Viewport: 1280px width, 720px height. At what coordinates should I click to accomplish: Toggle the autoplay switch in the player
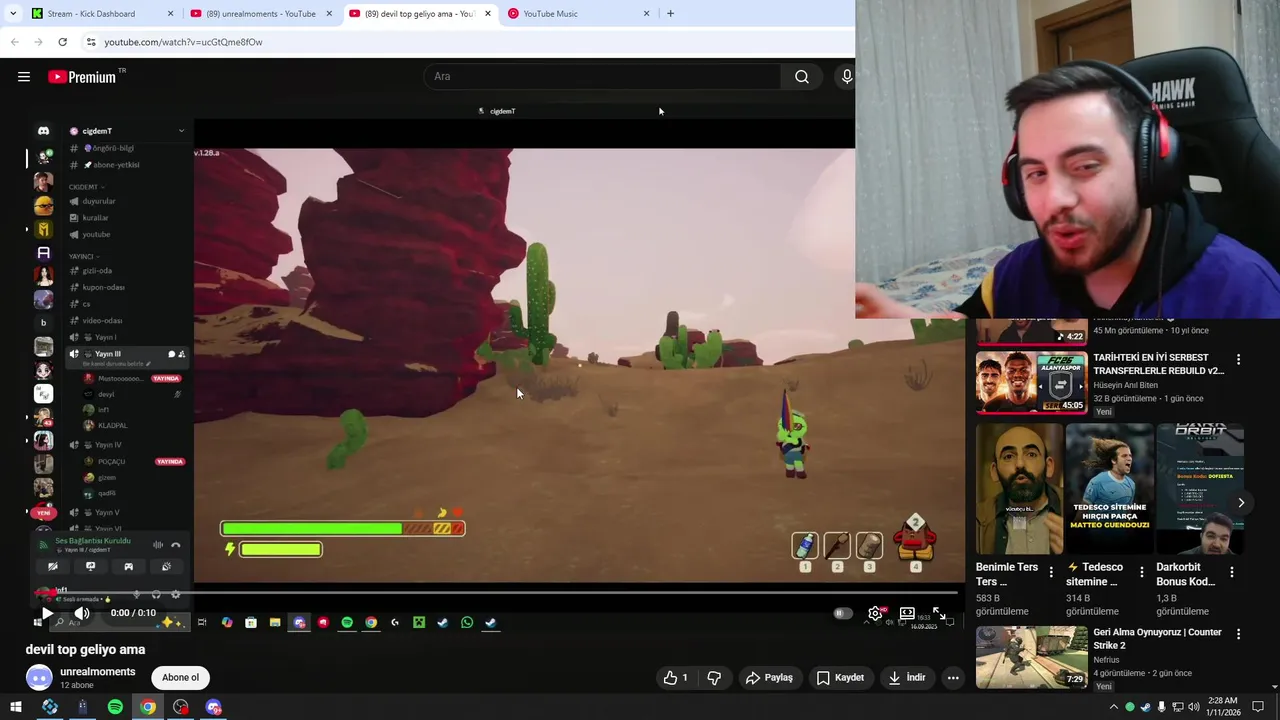coord(843,613)
